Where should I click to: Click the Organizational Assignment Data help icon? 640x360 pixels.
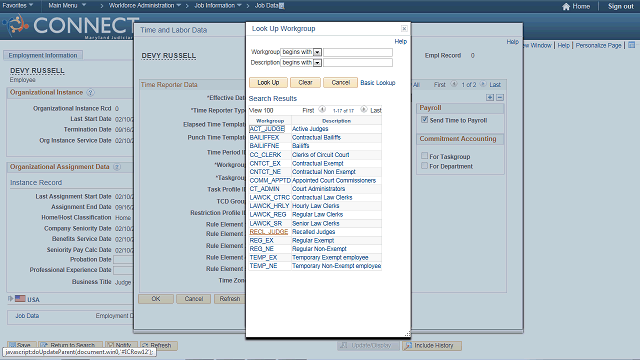(117, 167)
